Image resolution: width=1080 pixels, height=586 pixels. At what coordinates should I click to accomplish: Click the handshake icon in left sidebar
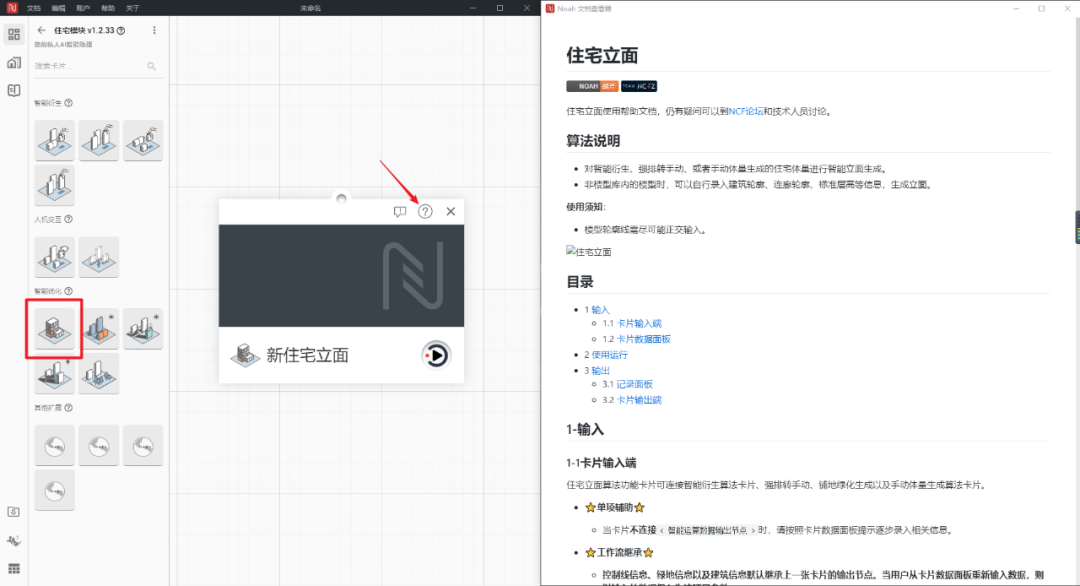[14, 541]
